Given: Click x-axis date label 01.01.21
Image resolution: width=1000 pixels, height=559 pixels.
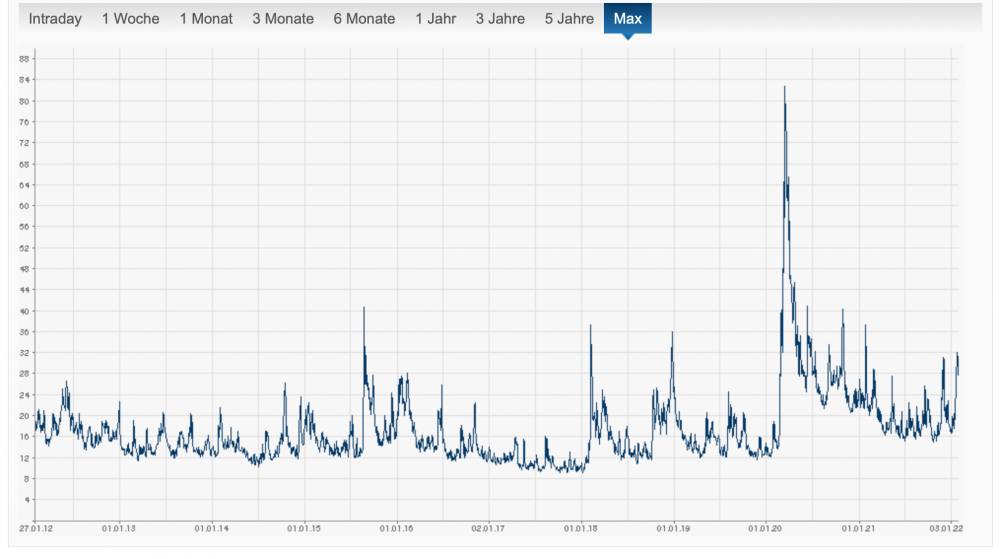Looking at the screenshot, I should coord(858,528).
